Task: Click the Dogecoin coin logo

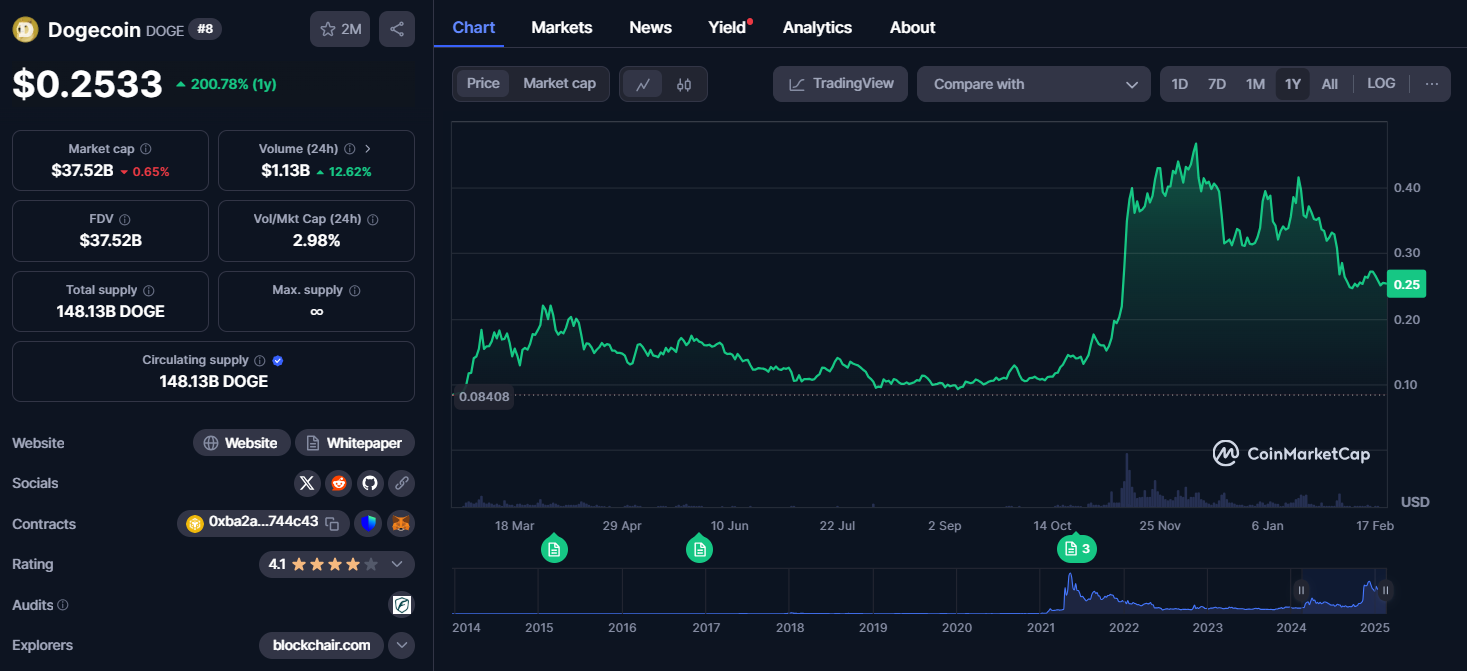Action: 25,29
